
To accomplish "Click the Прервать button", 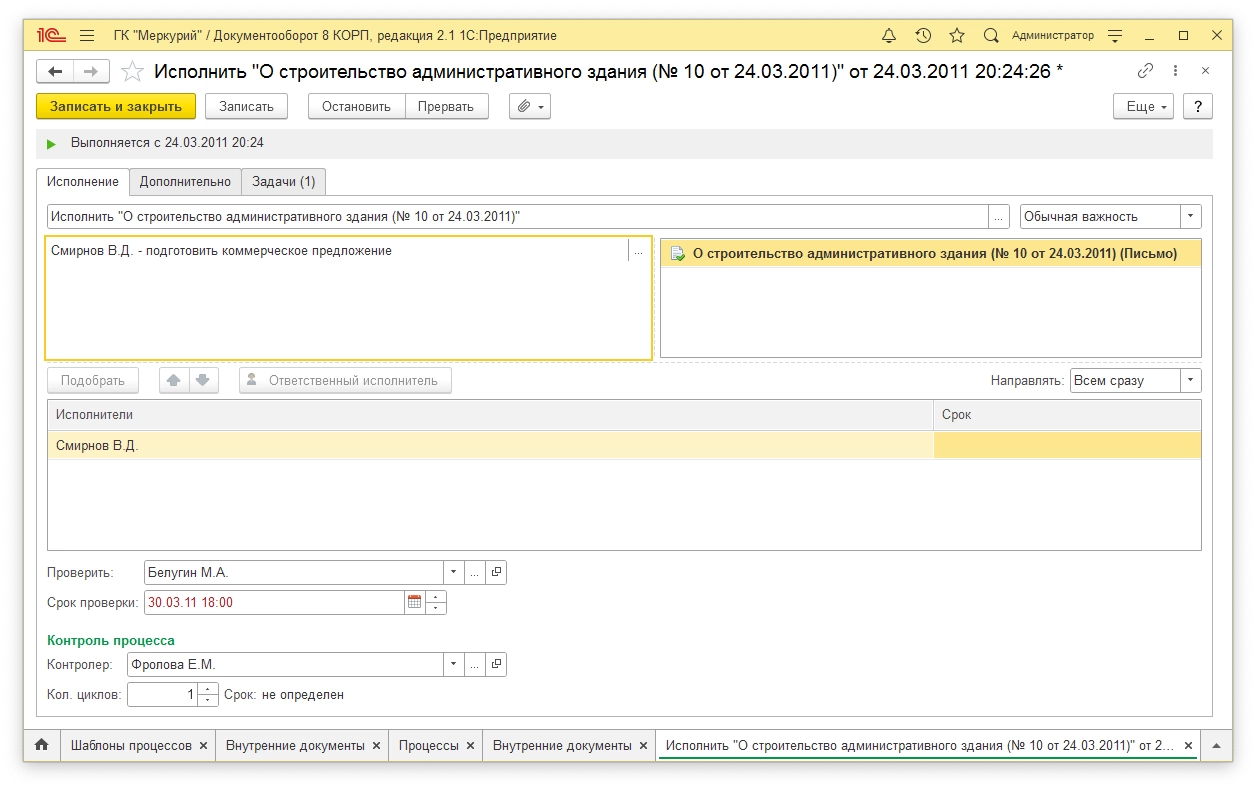I will pyautogui.click(x=446, y=106).
